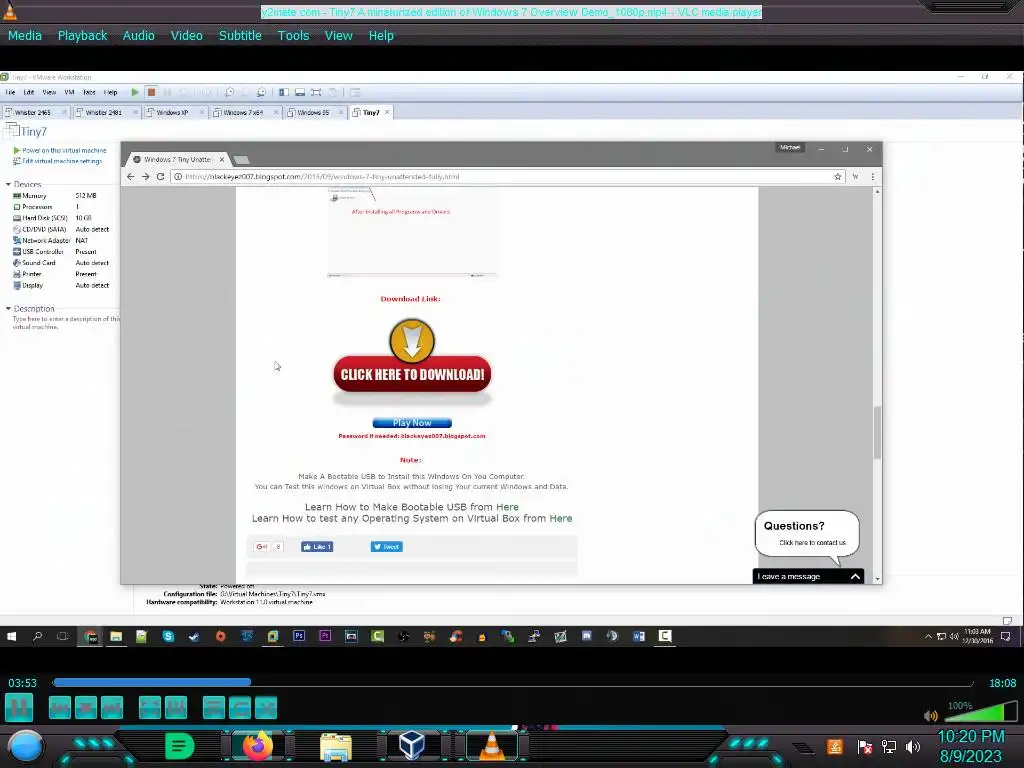
Task: Stop VLC playback with the stop button
Action: pyautogui.click(x=86, y=707)
